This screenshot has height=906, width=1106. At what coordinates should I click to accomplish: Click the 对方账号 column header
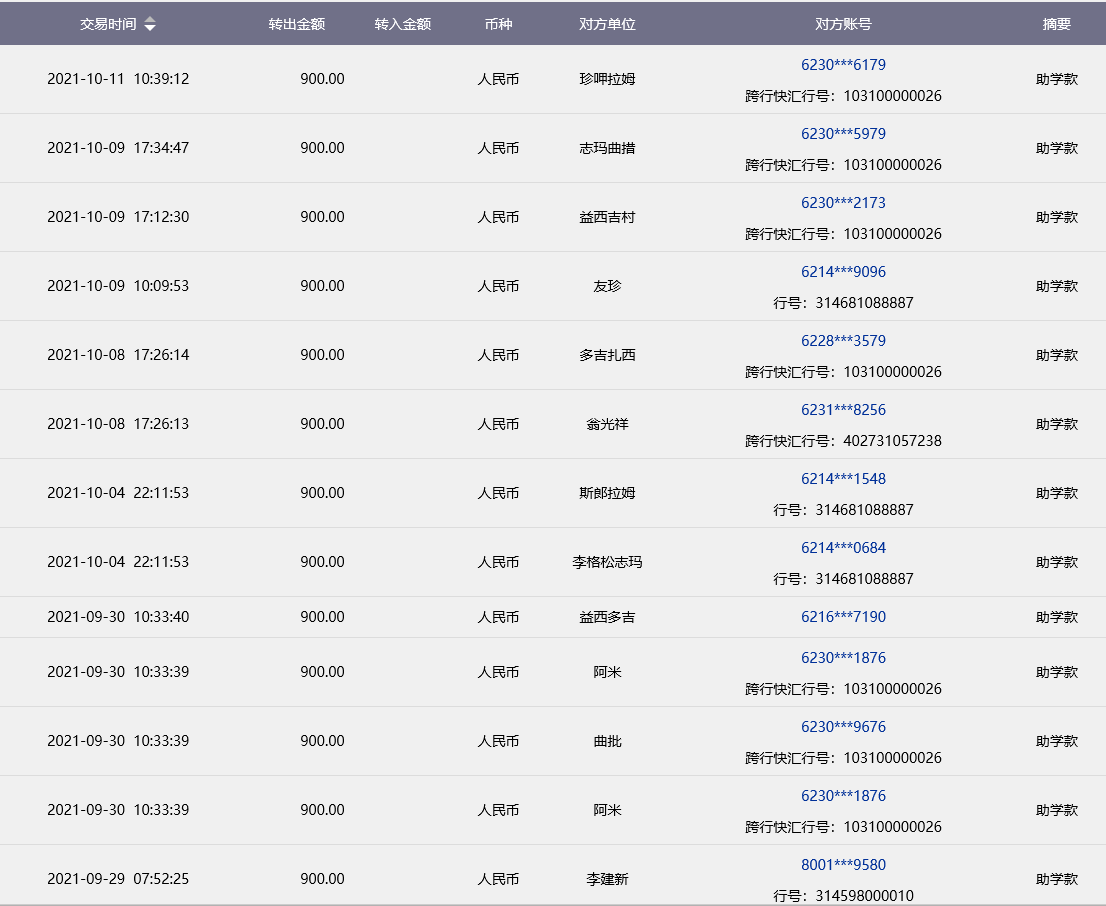point(843,24)
